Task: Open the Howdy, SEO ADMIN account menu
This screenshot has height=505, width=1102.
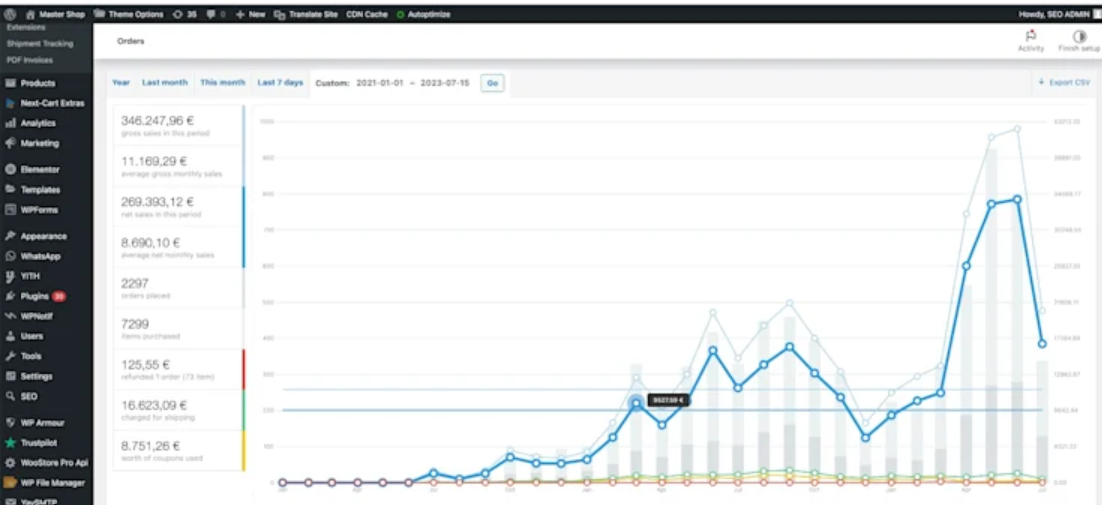Action: [x=1051, y=15]
